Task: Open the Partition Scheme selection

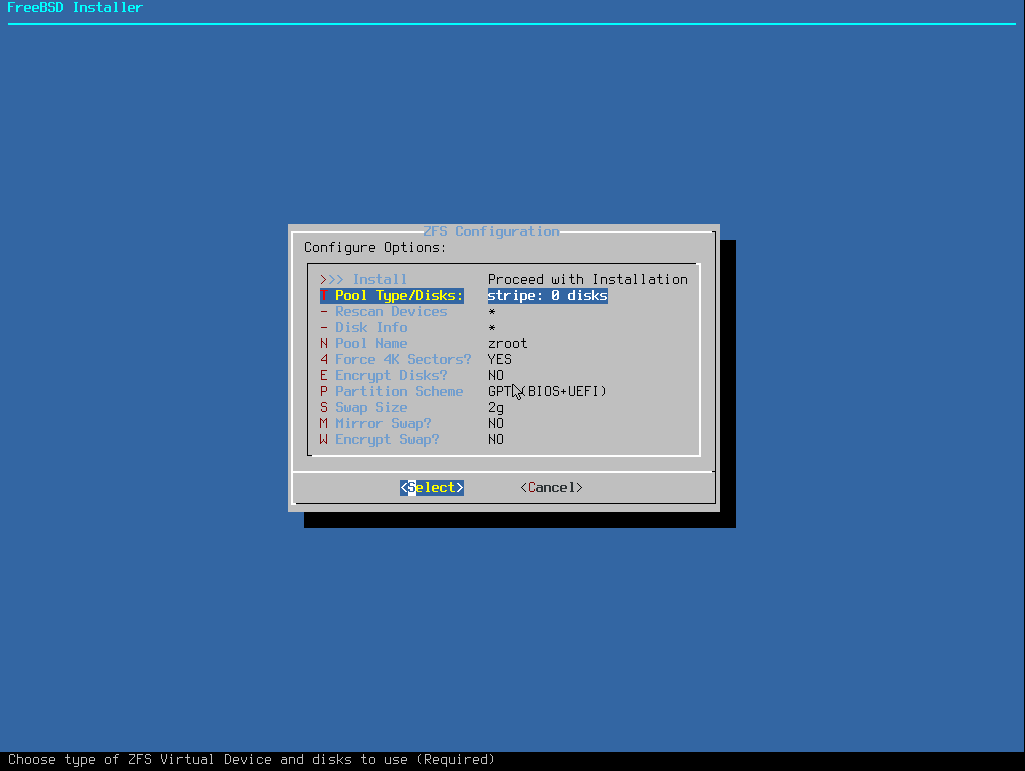Action: (x=398, y=392)
